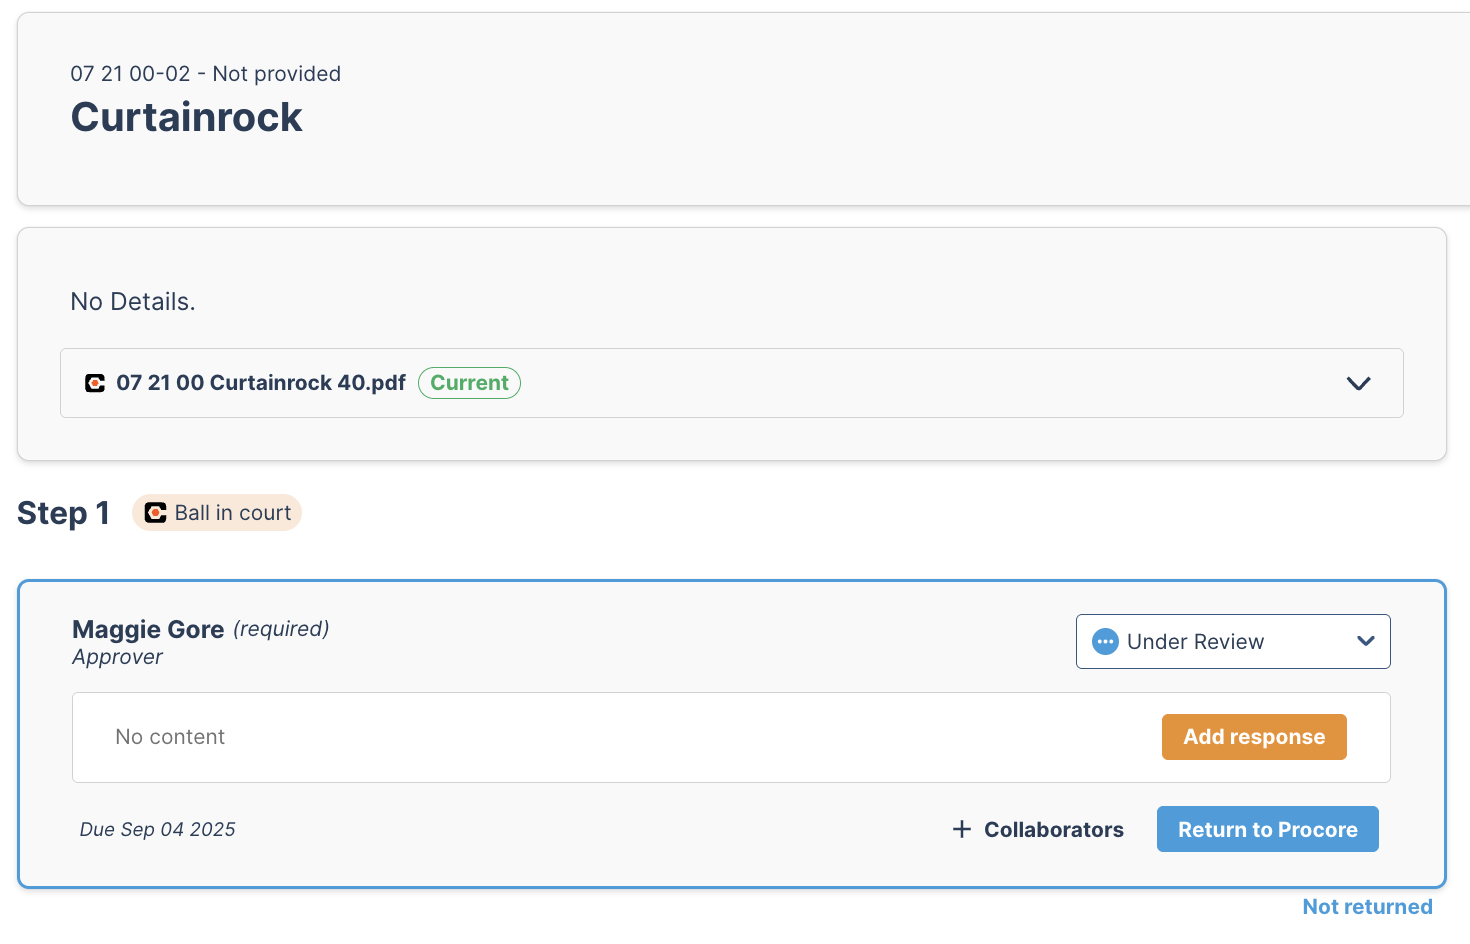1470x944 pixels.
Task: Open the Under Review status dropdown
Action: pyautogui.click(x=1233, y=642)
